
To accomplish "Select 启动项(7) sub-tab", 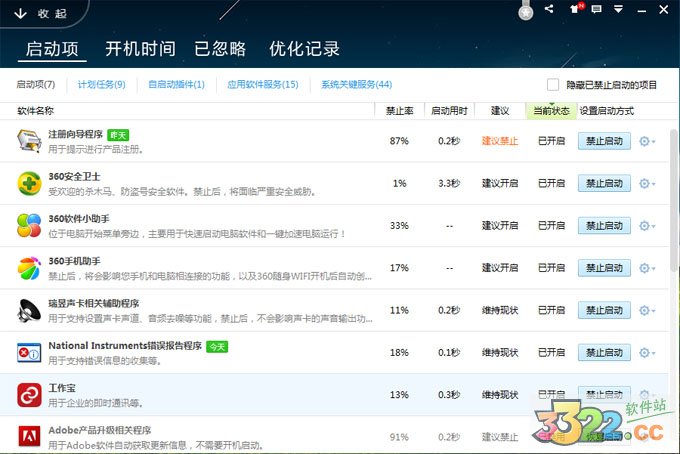I will point(36,85).
